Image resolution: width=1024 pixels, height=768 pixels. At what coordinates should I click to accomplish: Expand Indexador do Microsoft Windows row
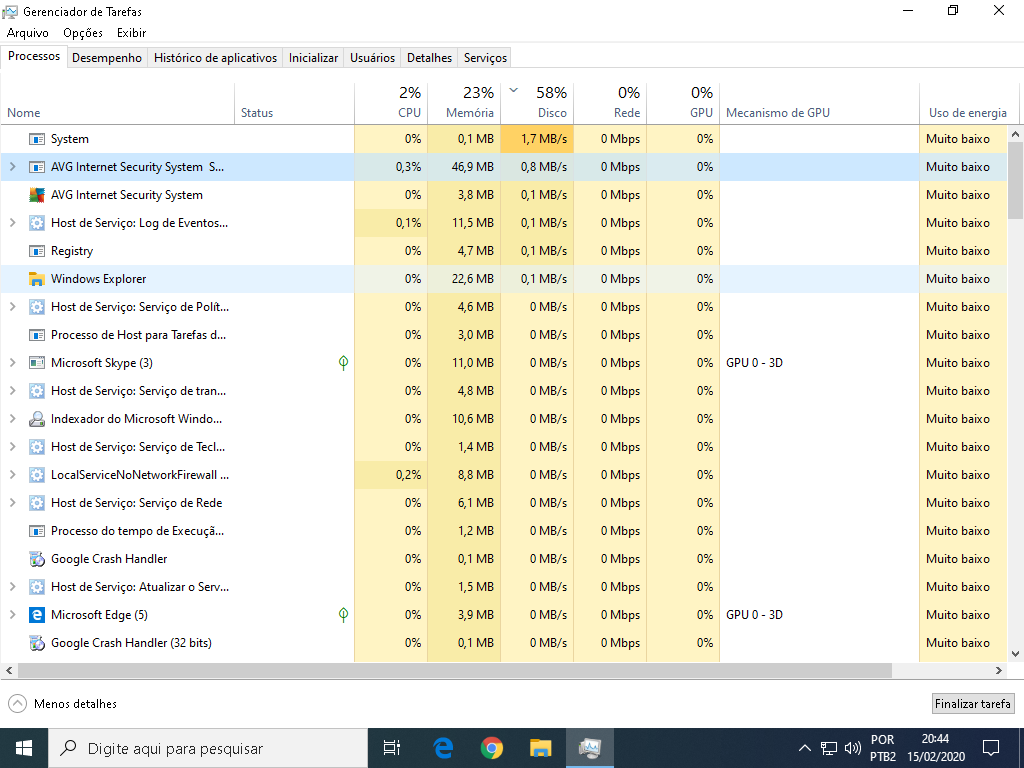[12, 419]
